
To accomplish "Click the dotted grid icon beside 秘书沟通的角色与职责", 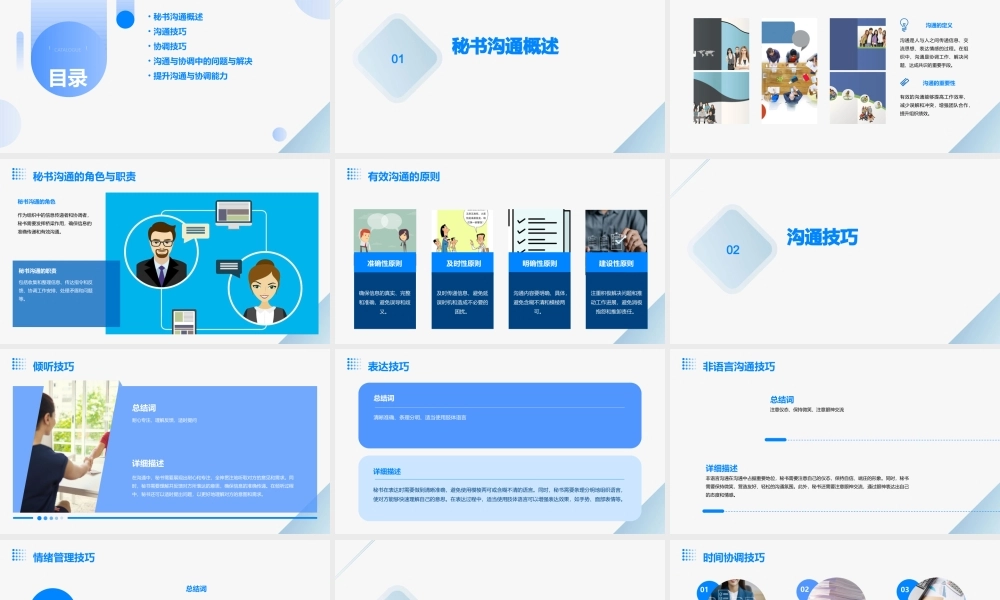I will [x=18, y=174].
